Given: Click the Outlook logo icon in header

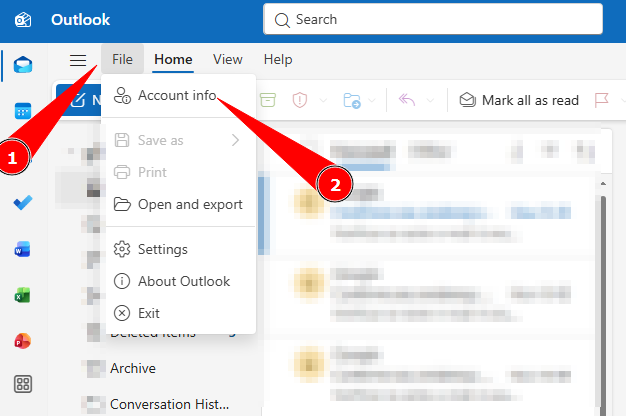Looking at the screenshot, I should 23,20.
